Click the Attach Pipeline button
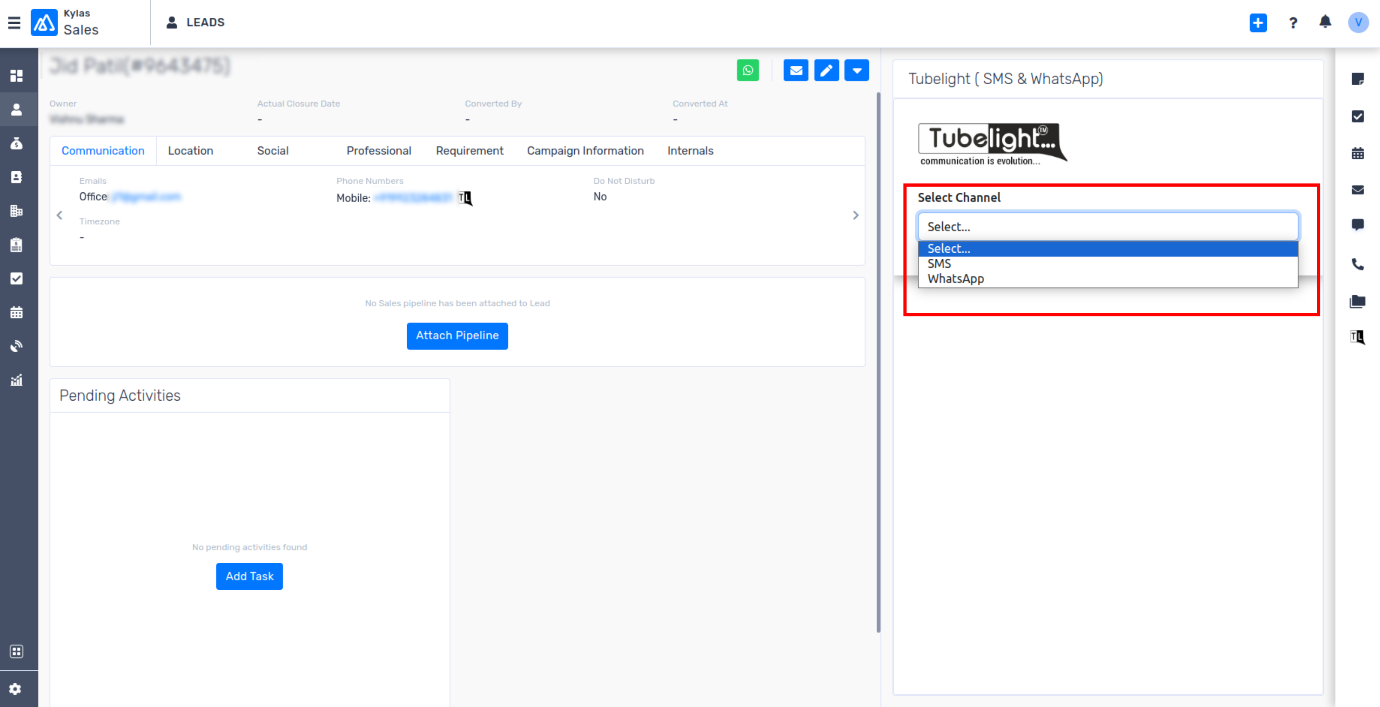 click(457, 336)
